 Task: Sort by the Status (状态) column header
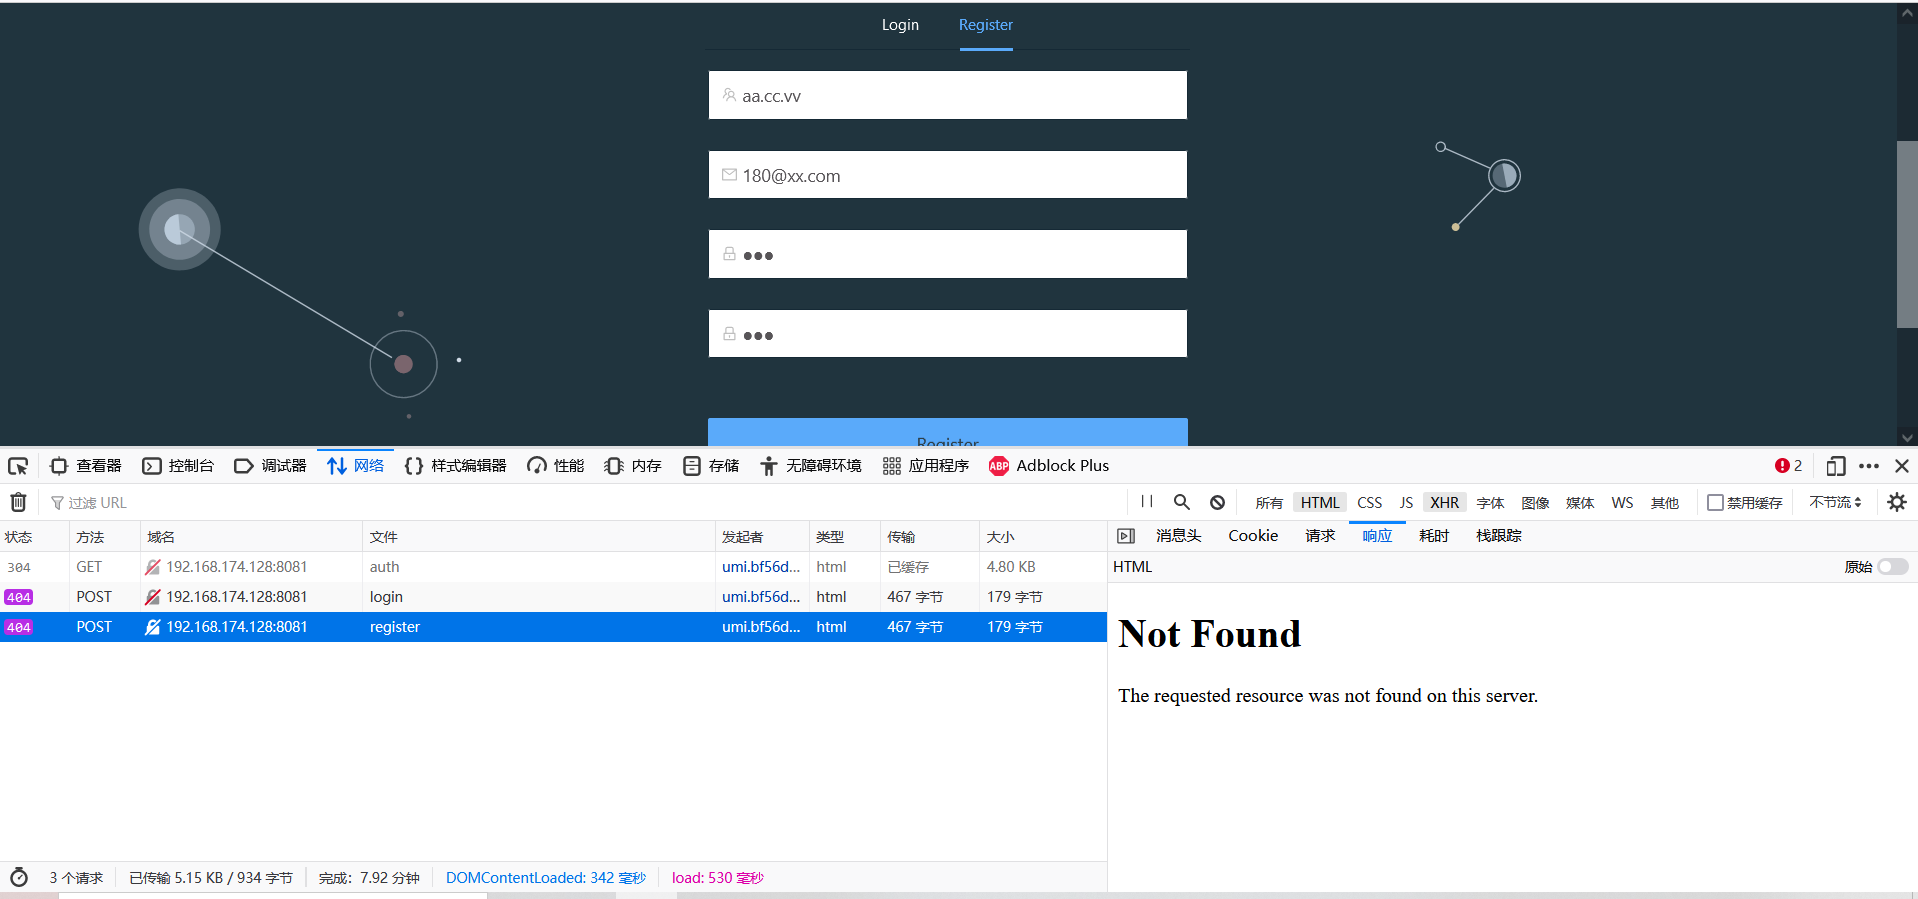[35, 537]
